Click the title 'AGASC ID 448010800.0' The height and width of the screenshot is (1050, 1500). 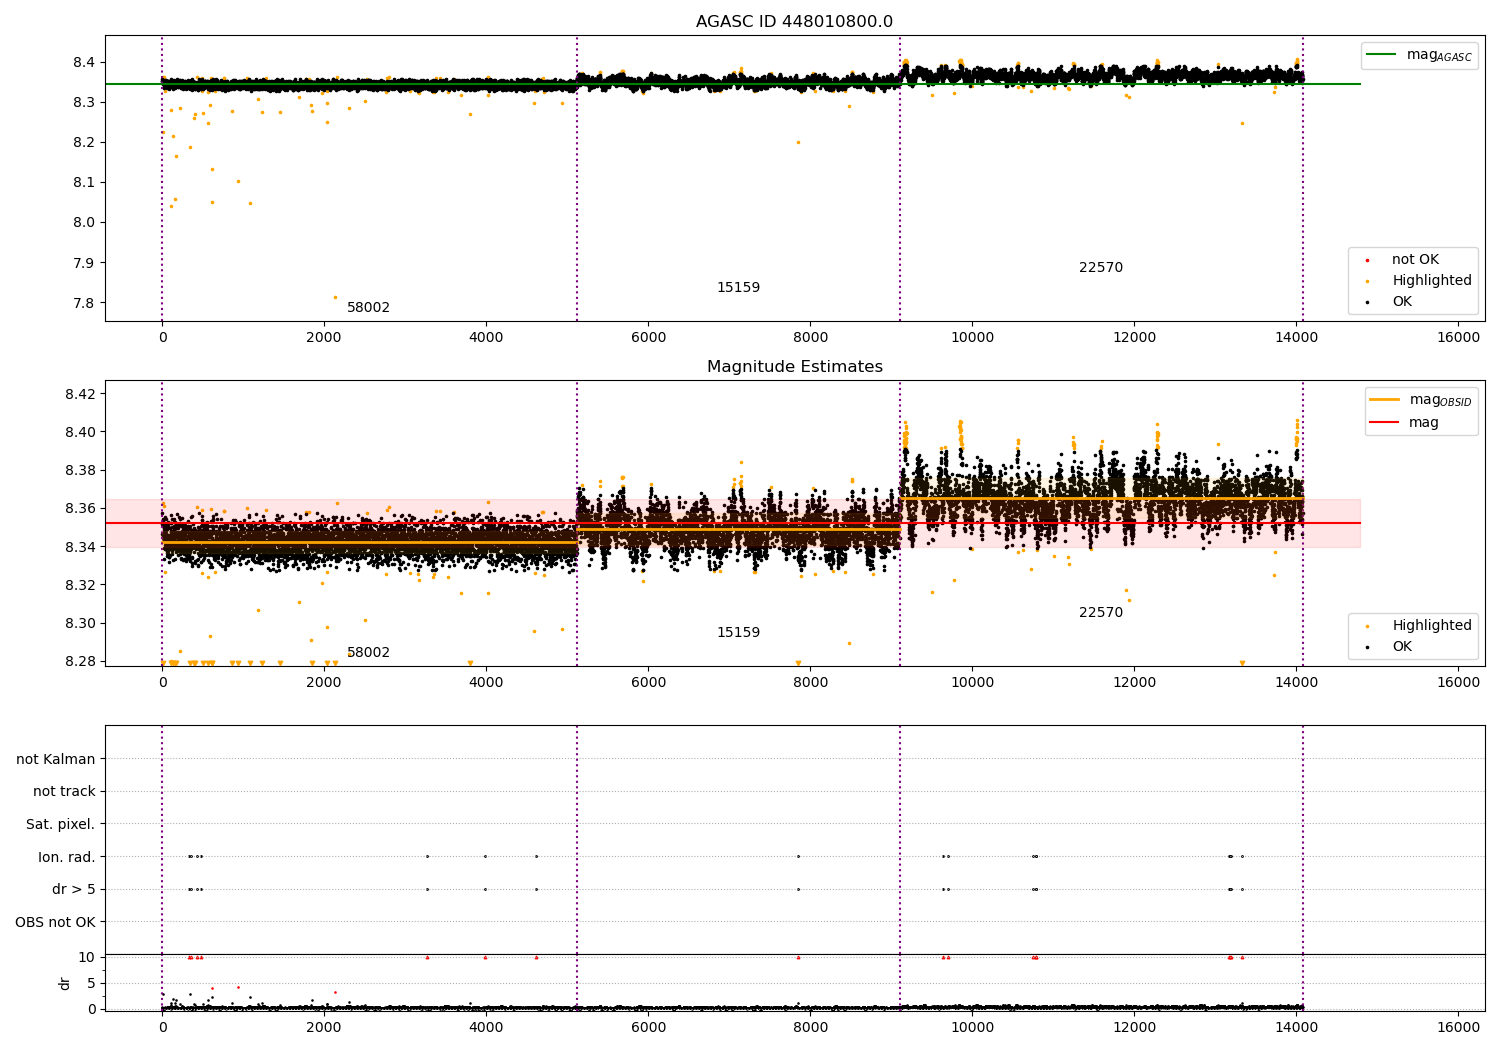794,22
